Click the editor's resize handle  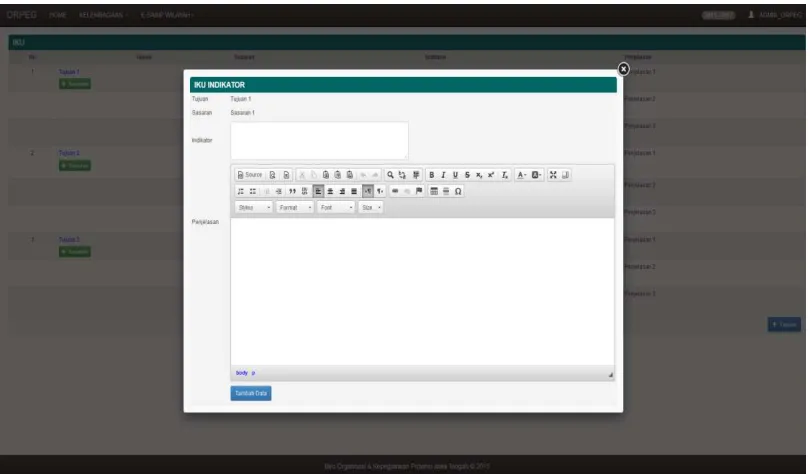tap(611, 375)
